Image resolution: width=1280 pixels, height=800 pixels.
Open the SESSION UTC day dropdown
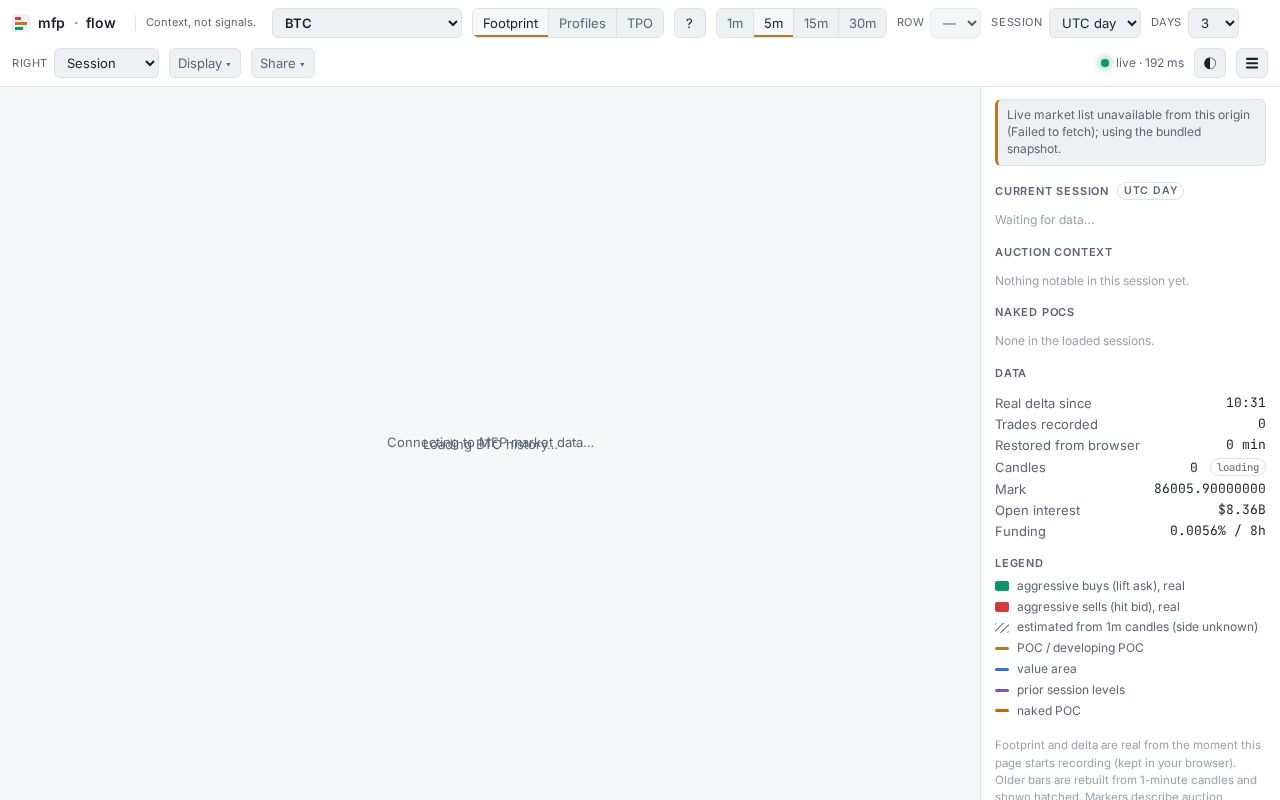pyautogui.click(x=1095, y=23)
